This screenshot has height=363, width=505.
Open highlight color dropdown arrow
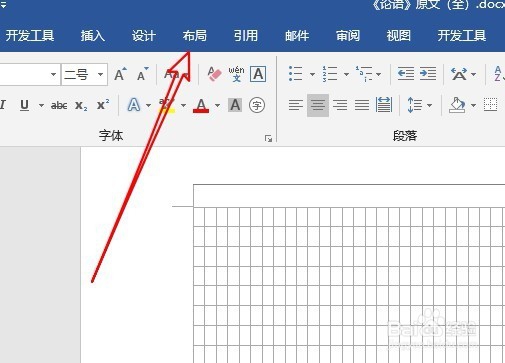(183, 105)
